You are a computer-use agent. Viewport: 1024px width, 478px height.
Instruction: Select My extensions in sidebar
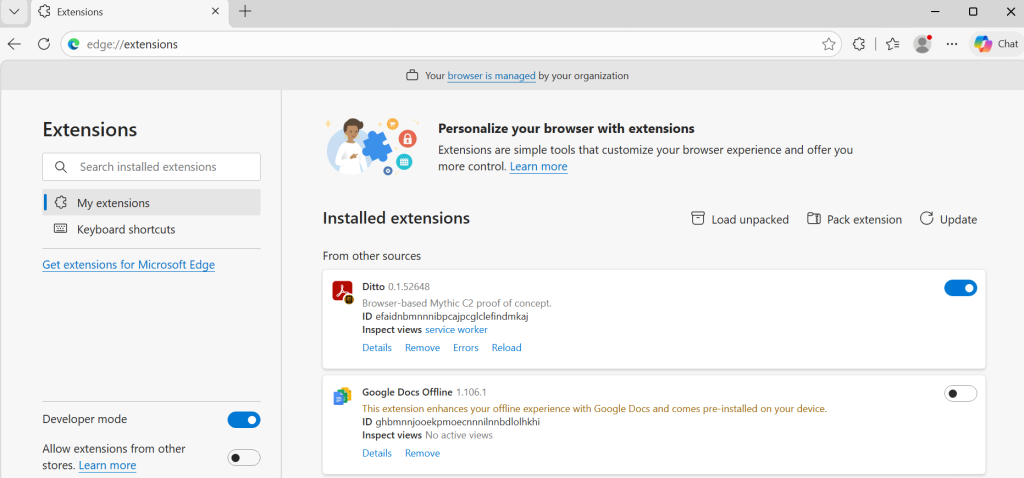pyautogui.click(x=152, y=202)
